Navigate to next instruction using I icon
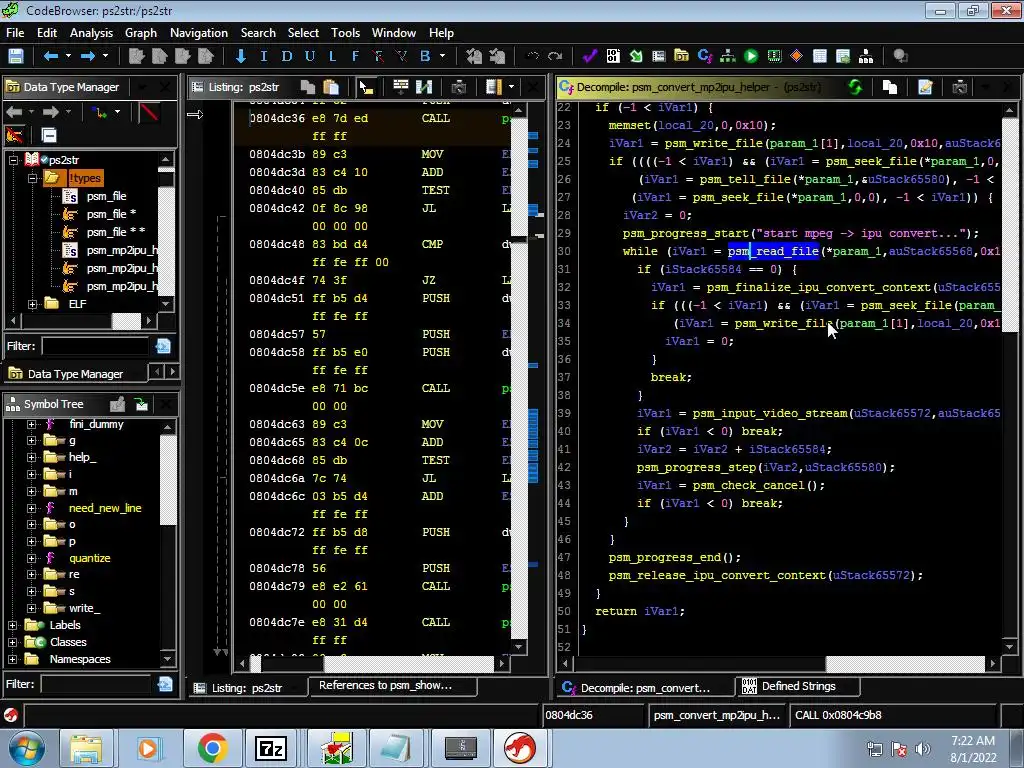 [264, 56]
